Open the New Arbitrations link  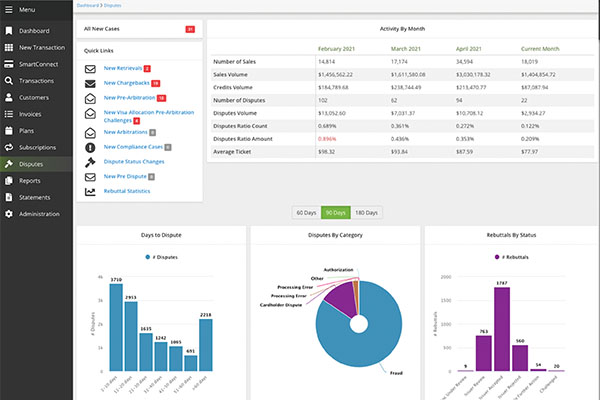pos(126,132)
